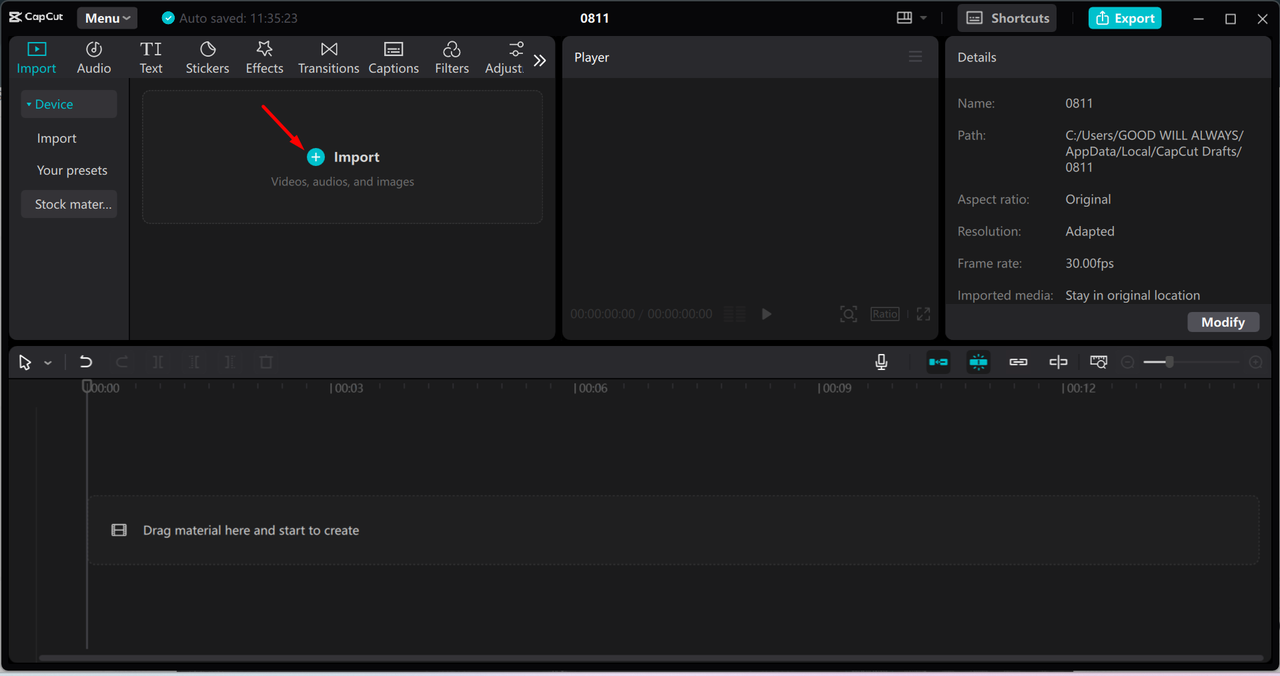Click Stay in original location text
The width and height of the screenshot is (1280, 676).
point(1133,295)
